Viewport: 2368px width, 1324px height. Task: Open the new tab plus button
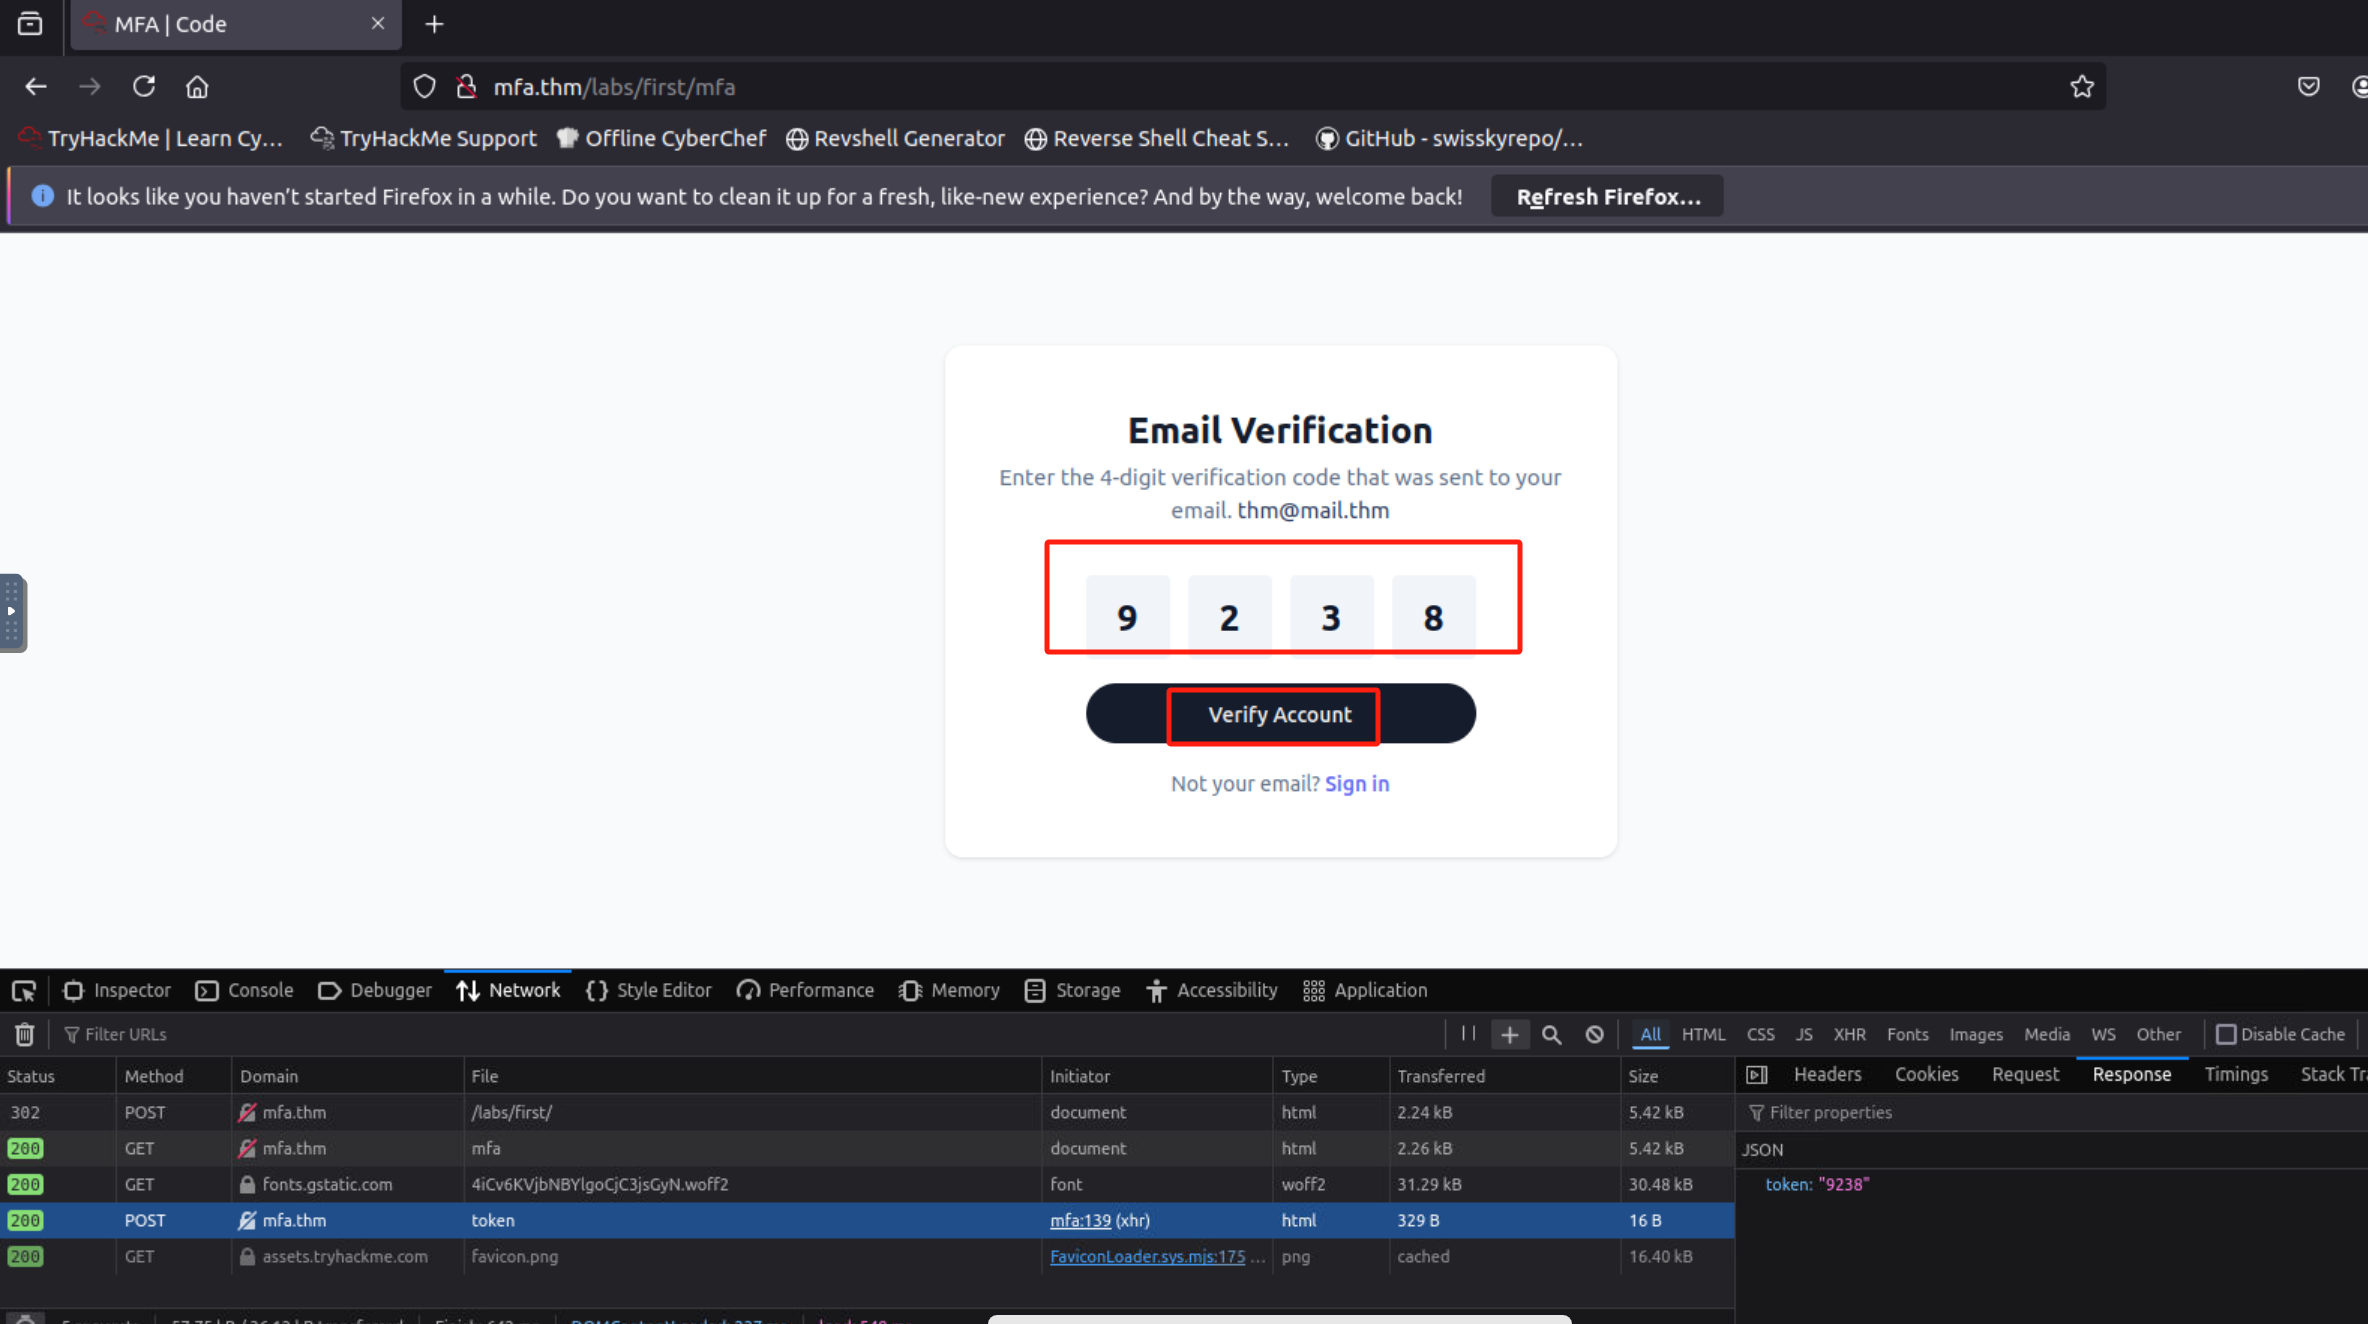[434, 24]
